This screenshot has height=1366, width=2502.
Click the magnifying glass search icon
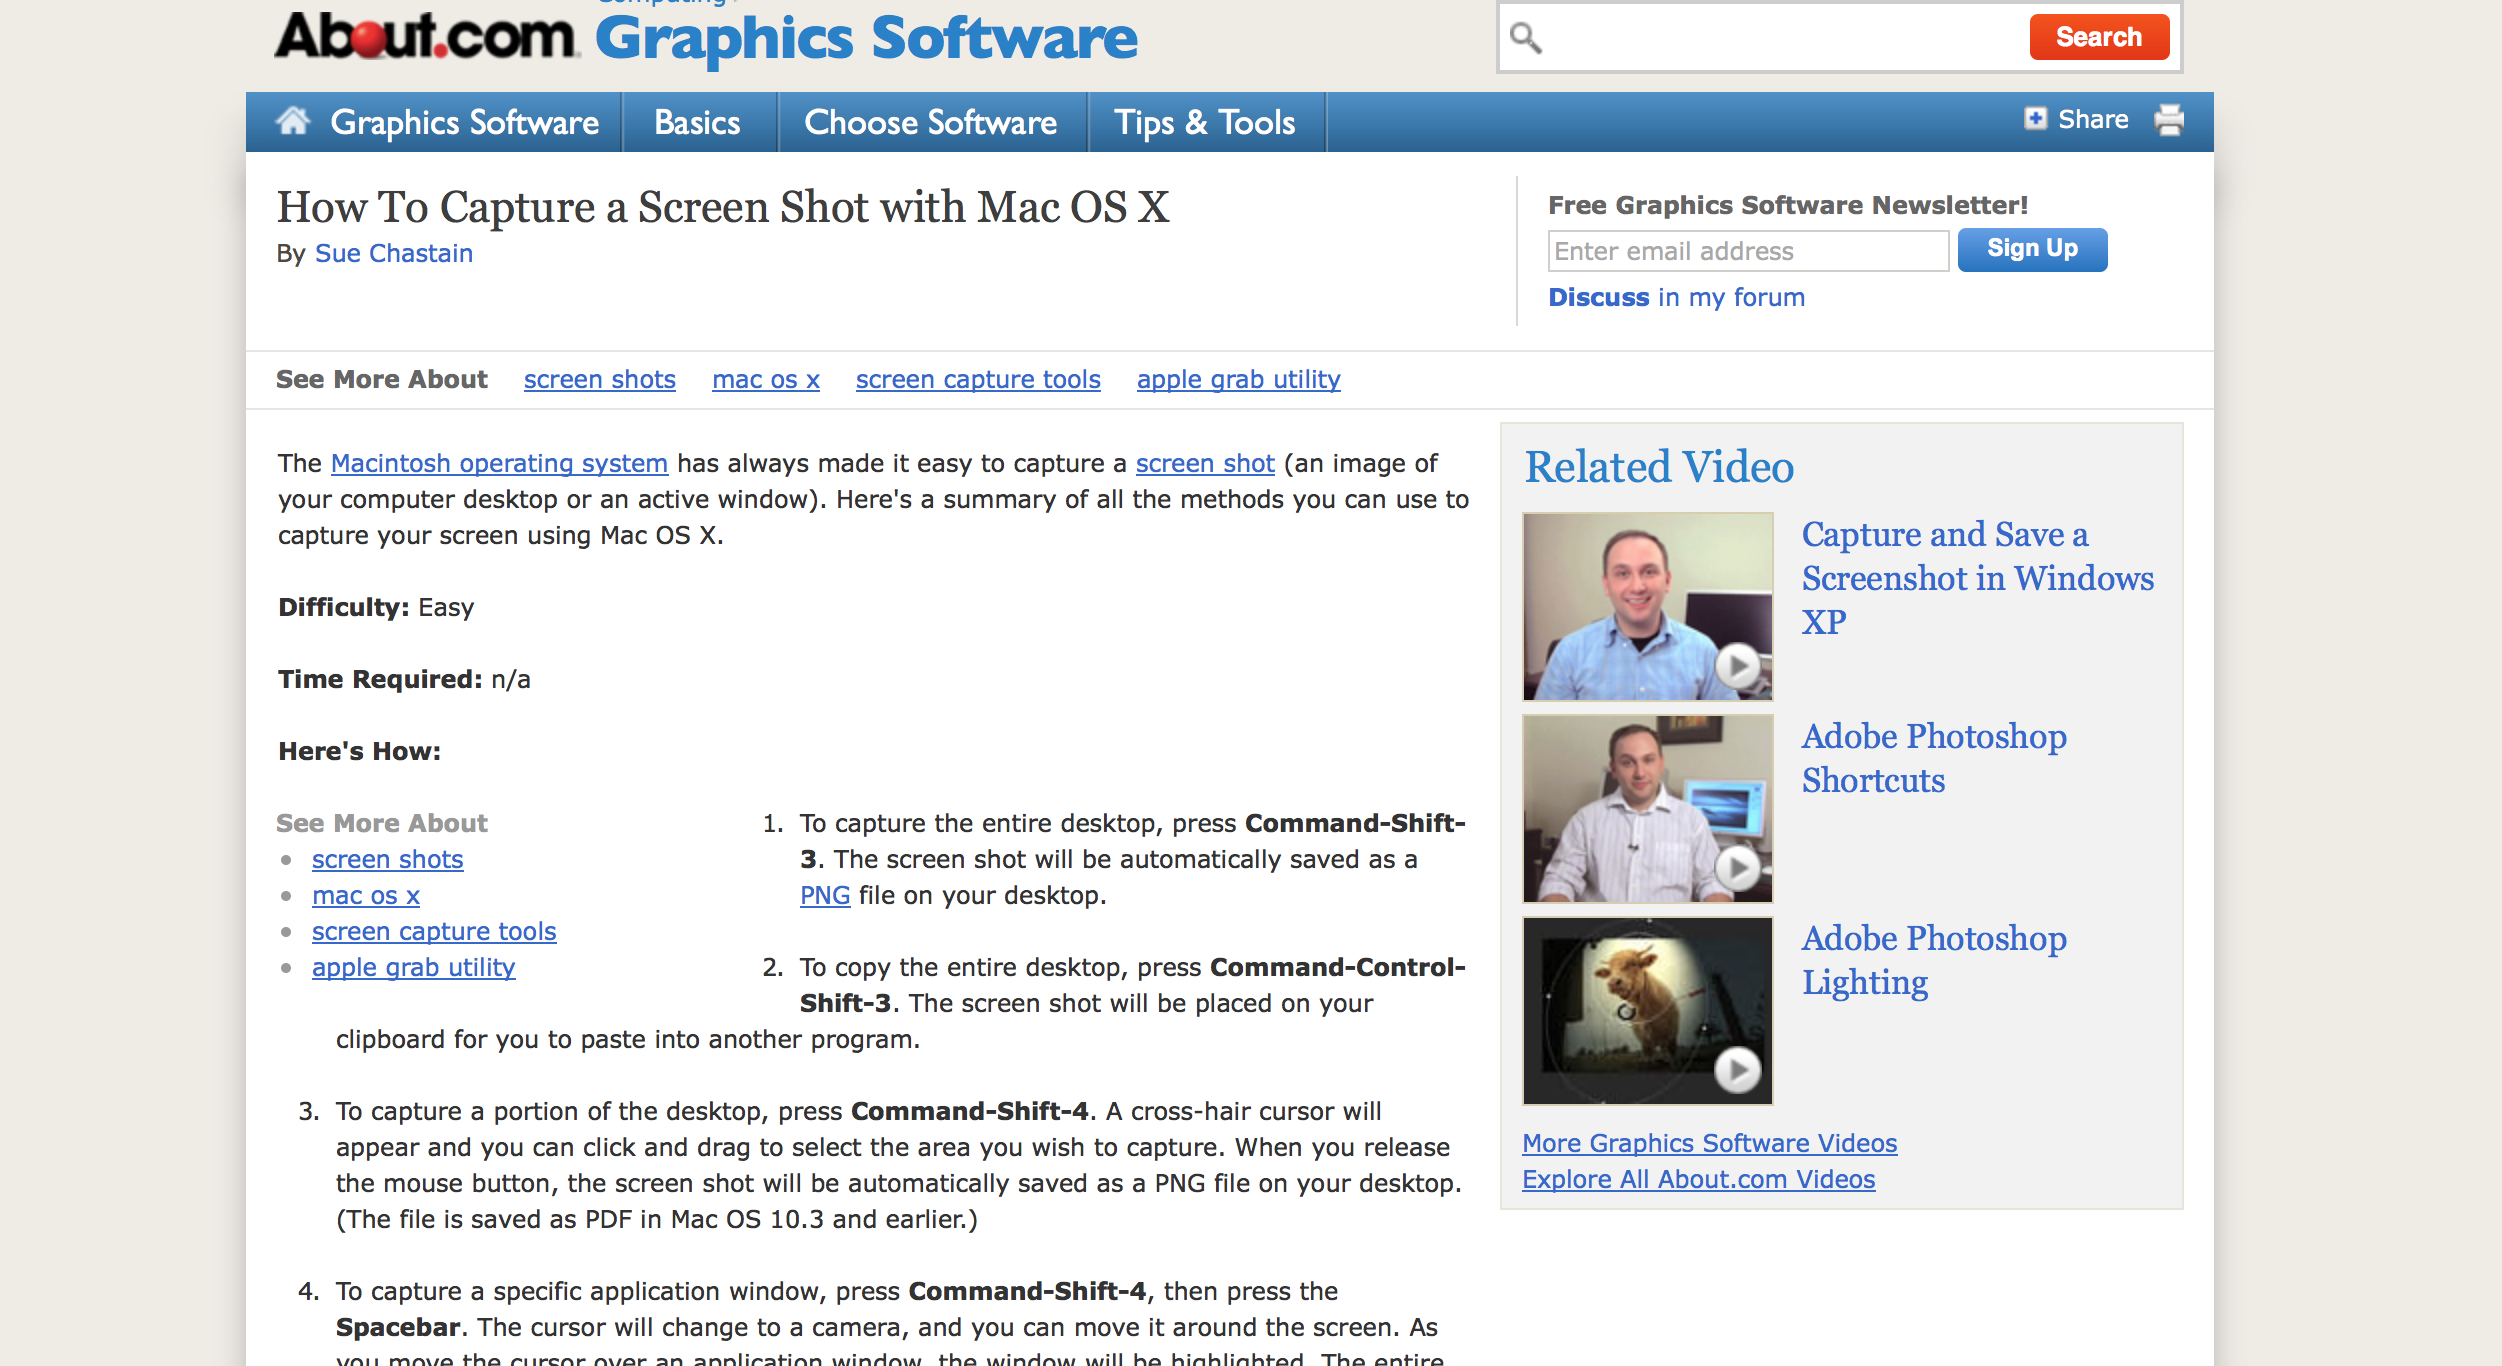1526,38
